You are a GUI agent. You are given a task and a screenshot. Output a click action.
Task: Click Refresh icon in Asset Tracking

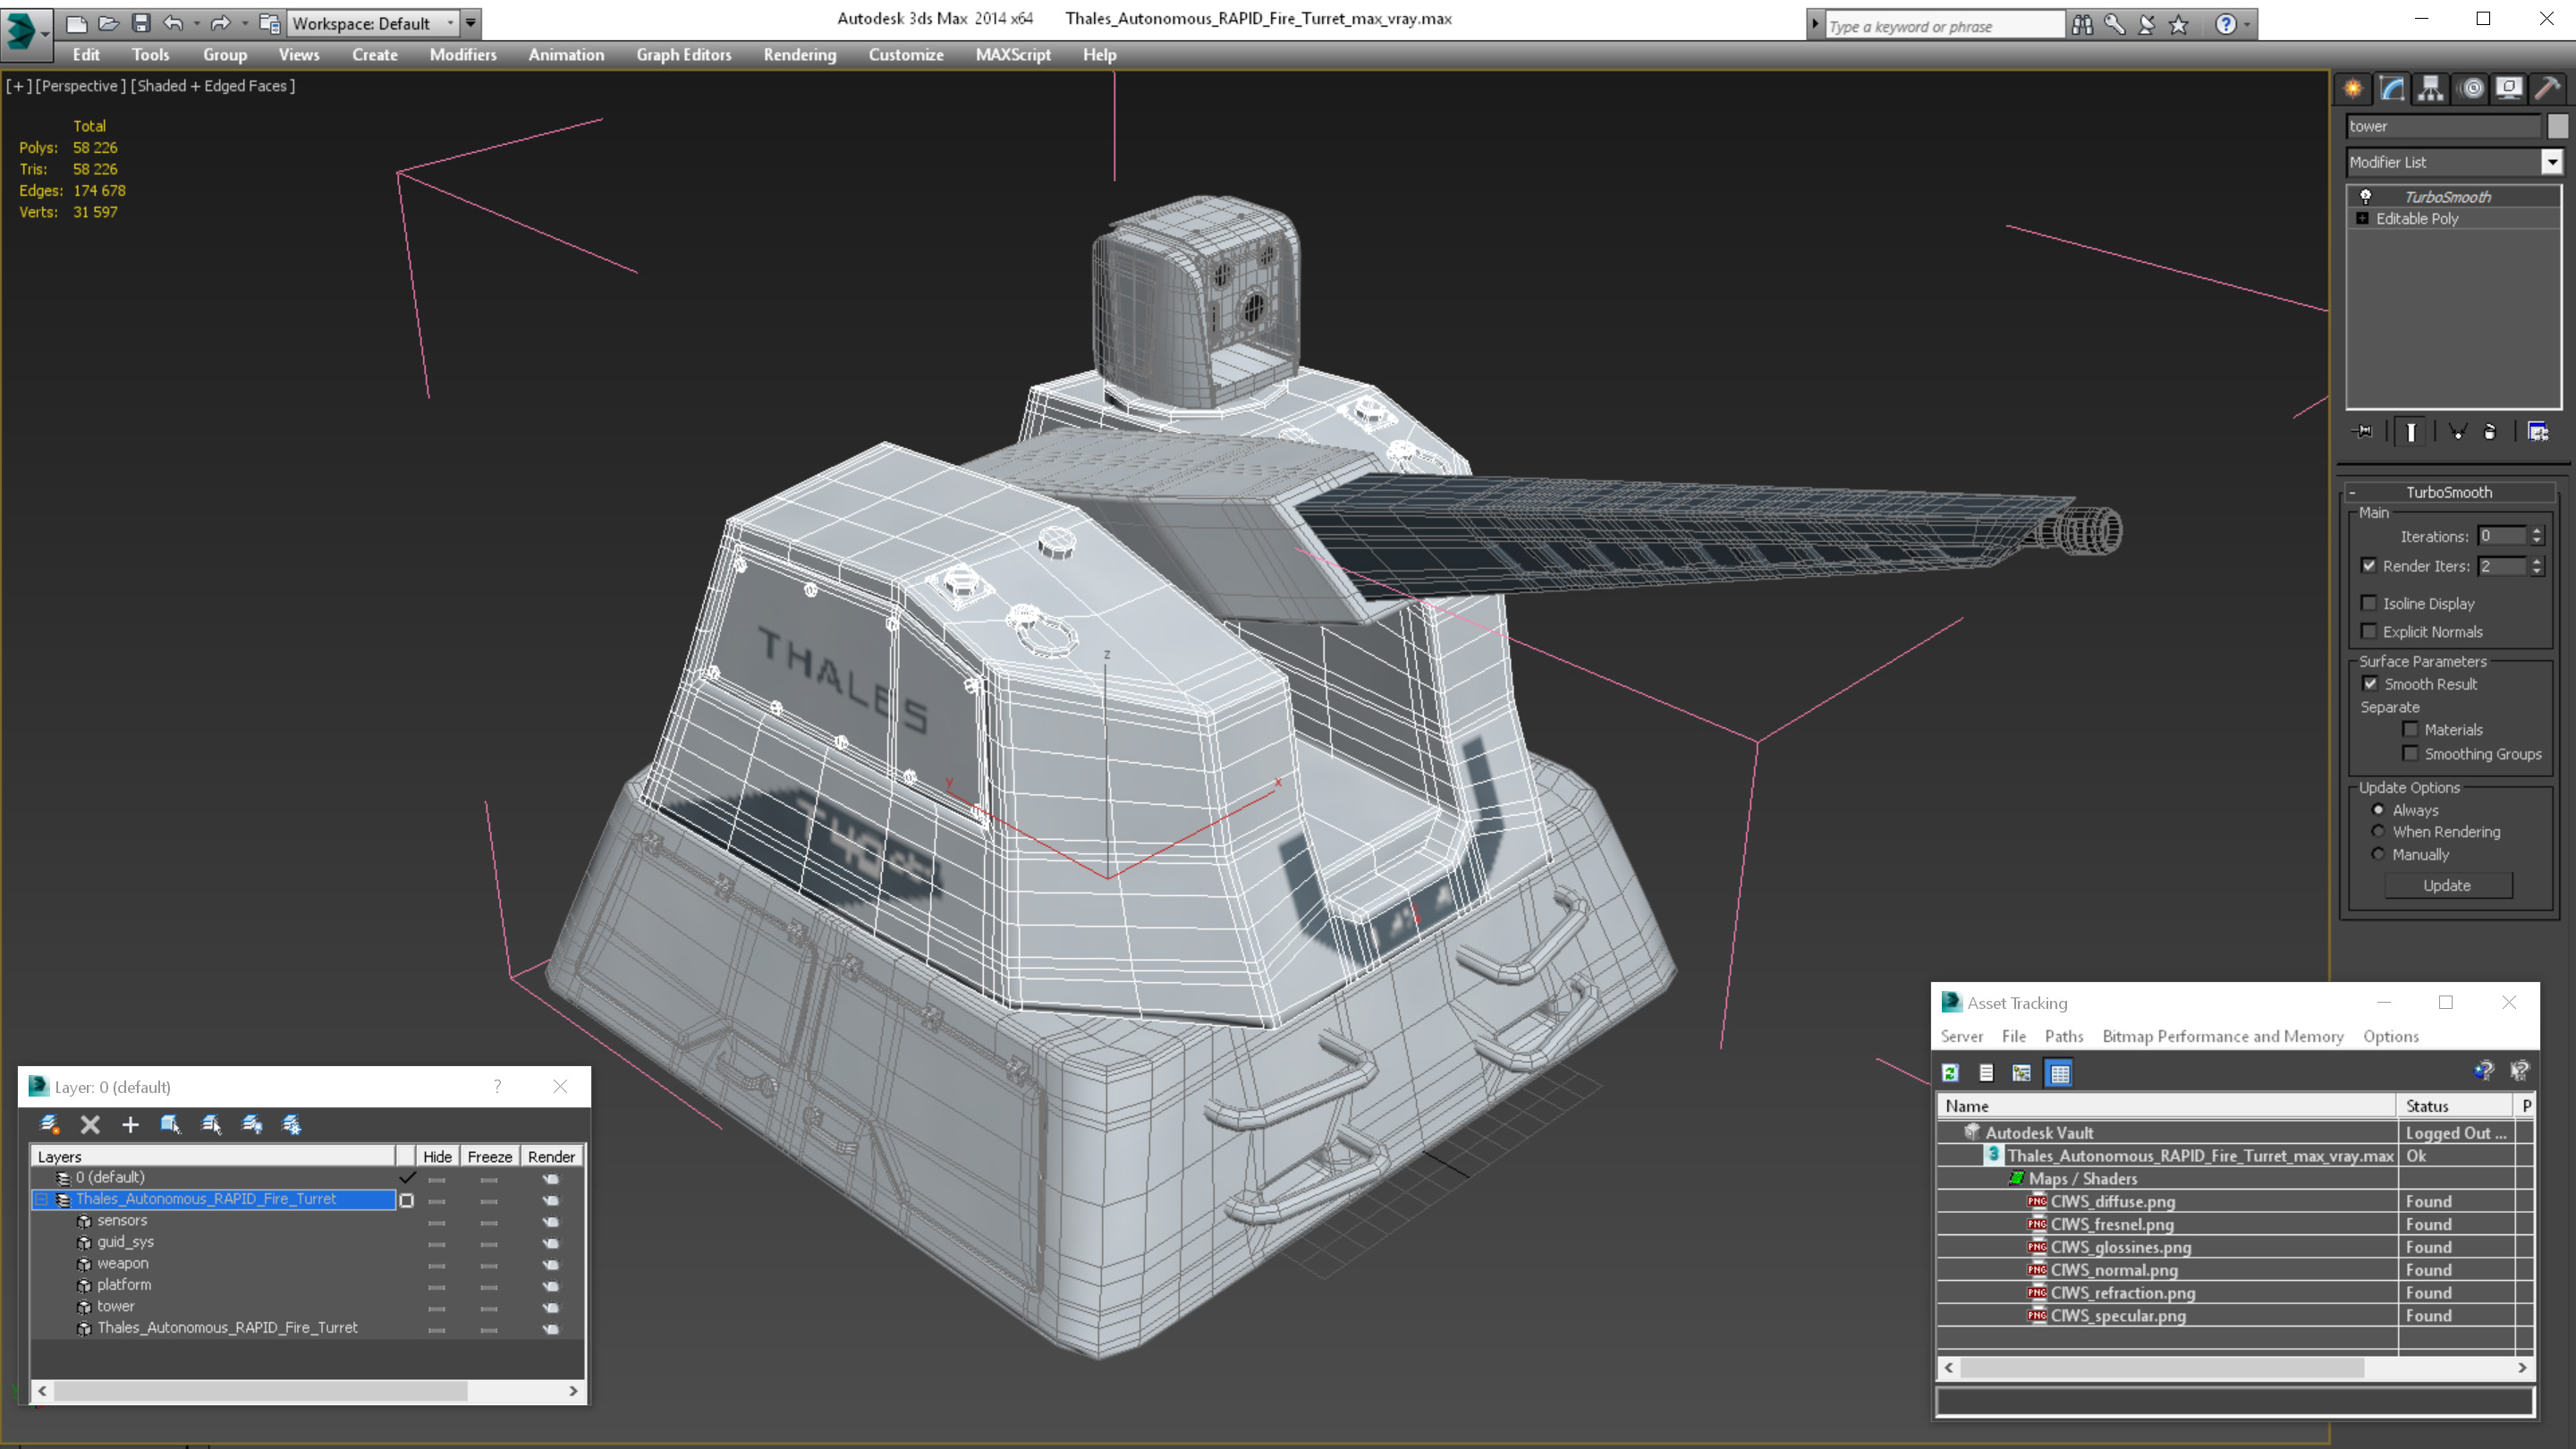(1950, 1073)
